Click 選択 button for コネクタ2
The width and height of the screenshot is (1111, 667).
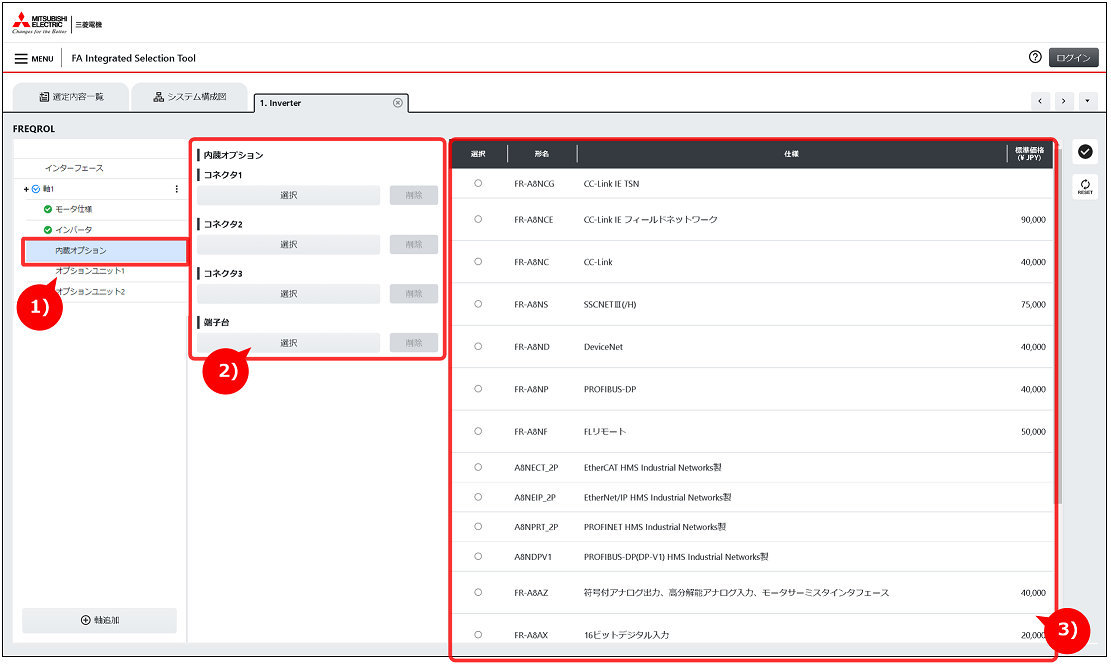pyautogui.click(x=288, y=245)
